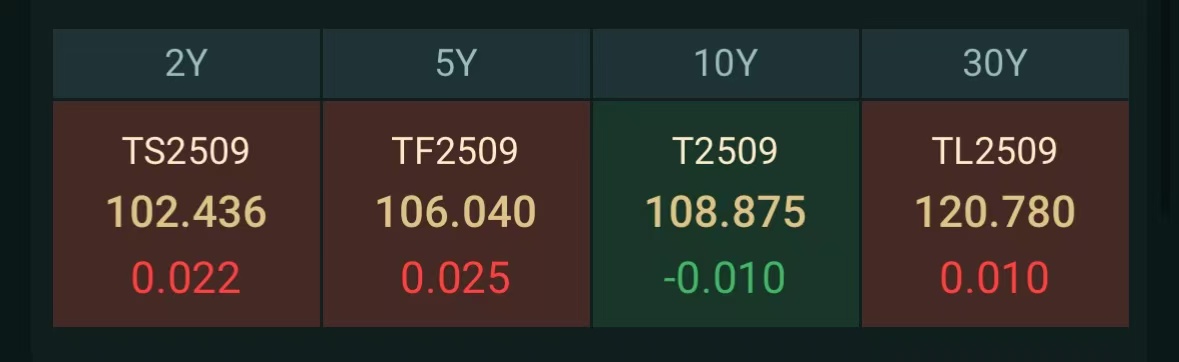The height and width of the screenshot is (362, 1179).
Task: Click the TF2509 symbol label
Action: [x=455, y=151]
